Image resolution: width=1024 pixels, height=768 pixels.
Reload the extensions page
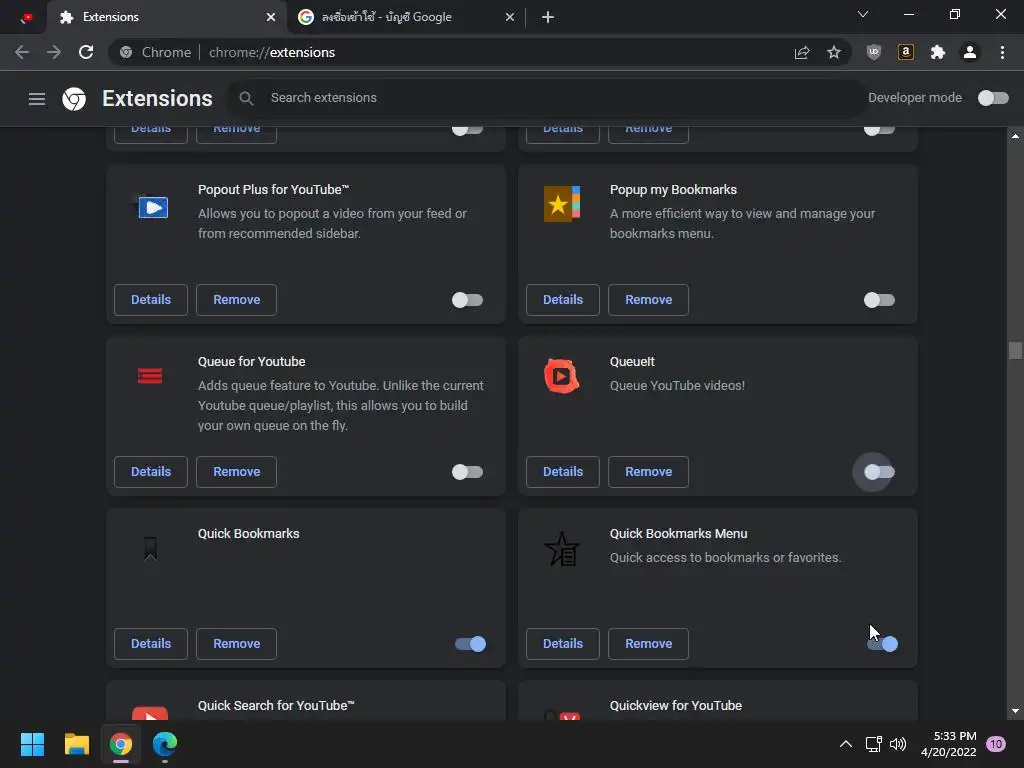(x=86, y=52)
